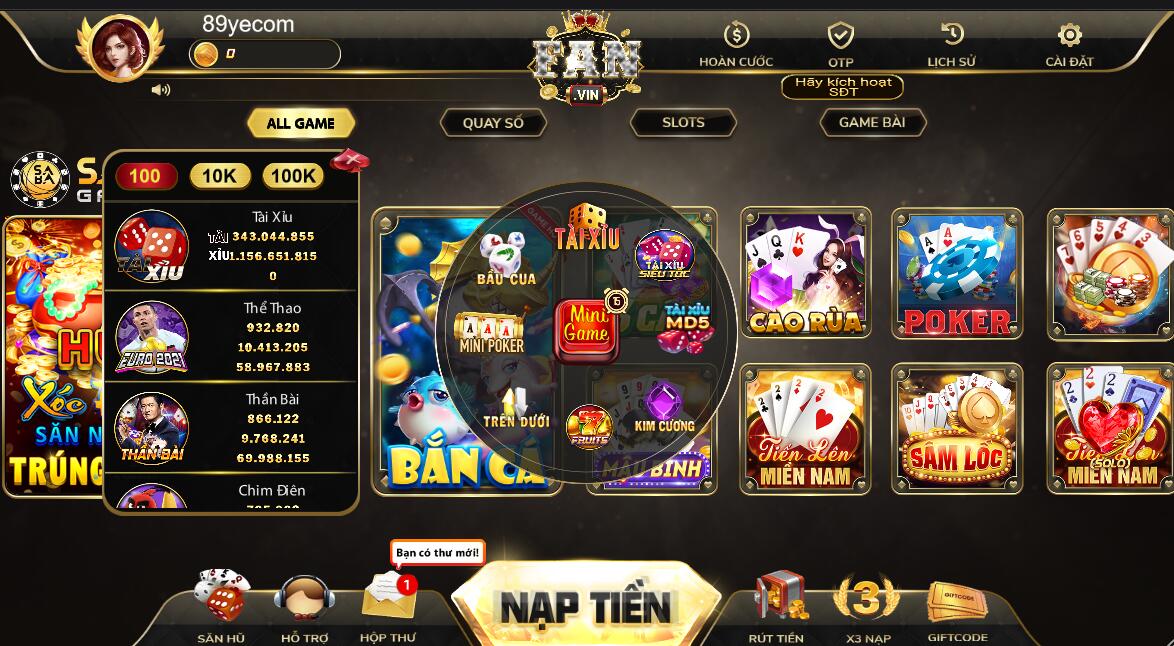This screenshot has height=646, width=1174.
Task: Select the 100 bet level
Action: pyautogui.click(x=145, y=176)
